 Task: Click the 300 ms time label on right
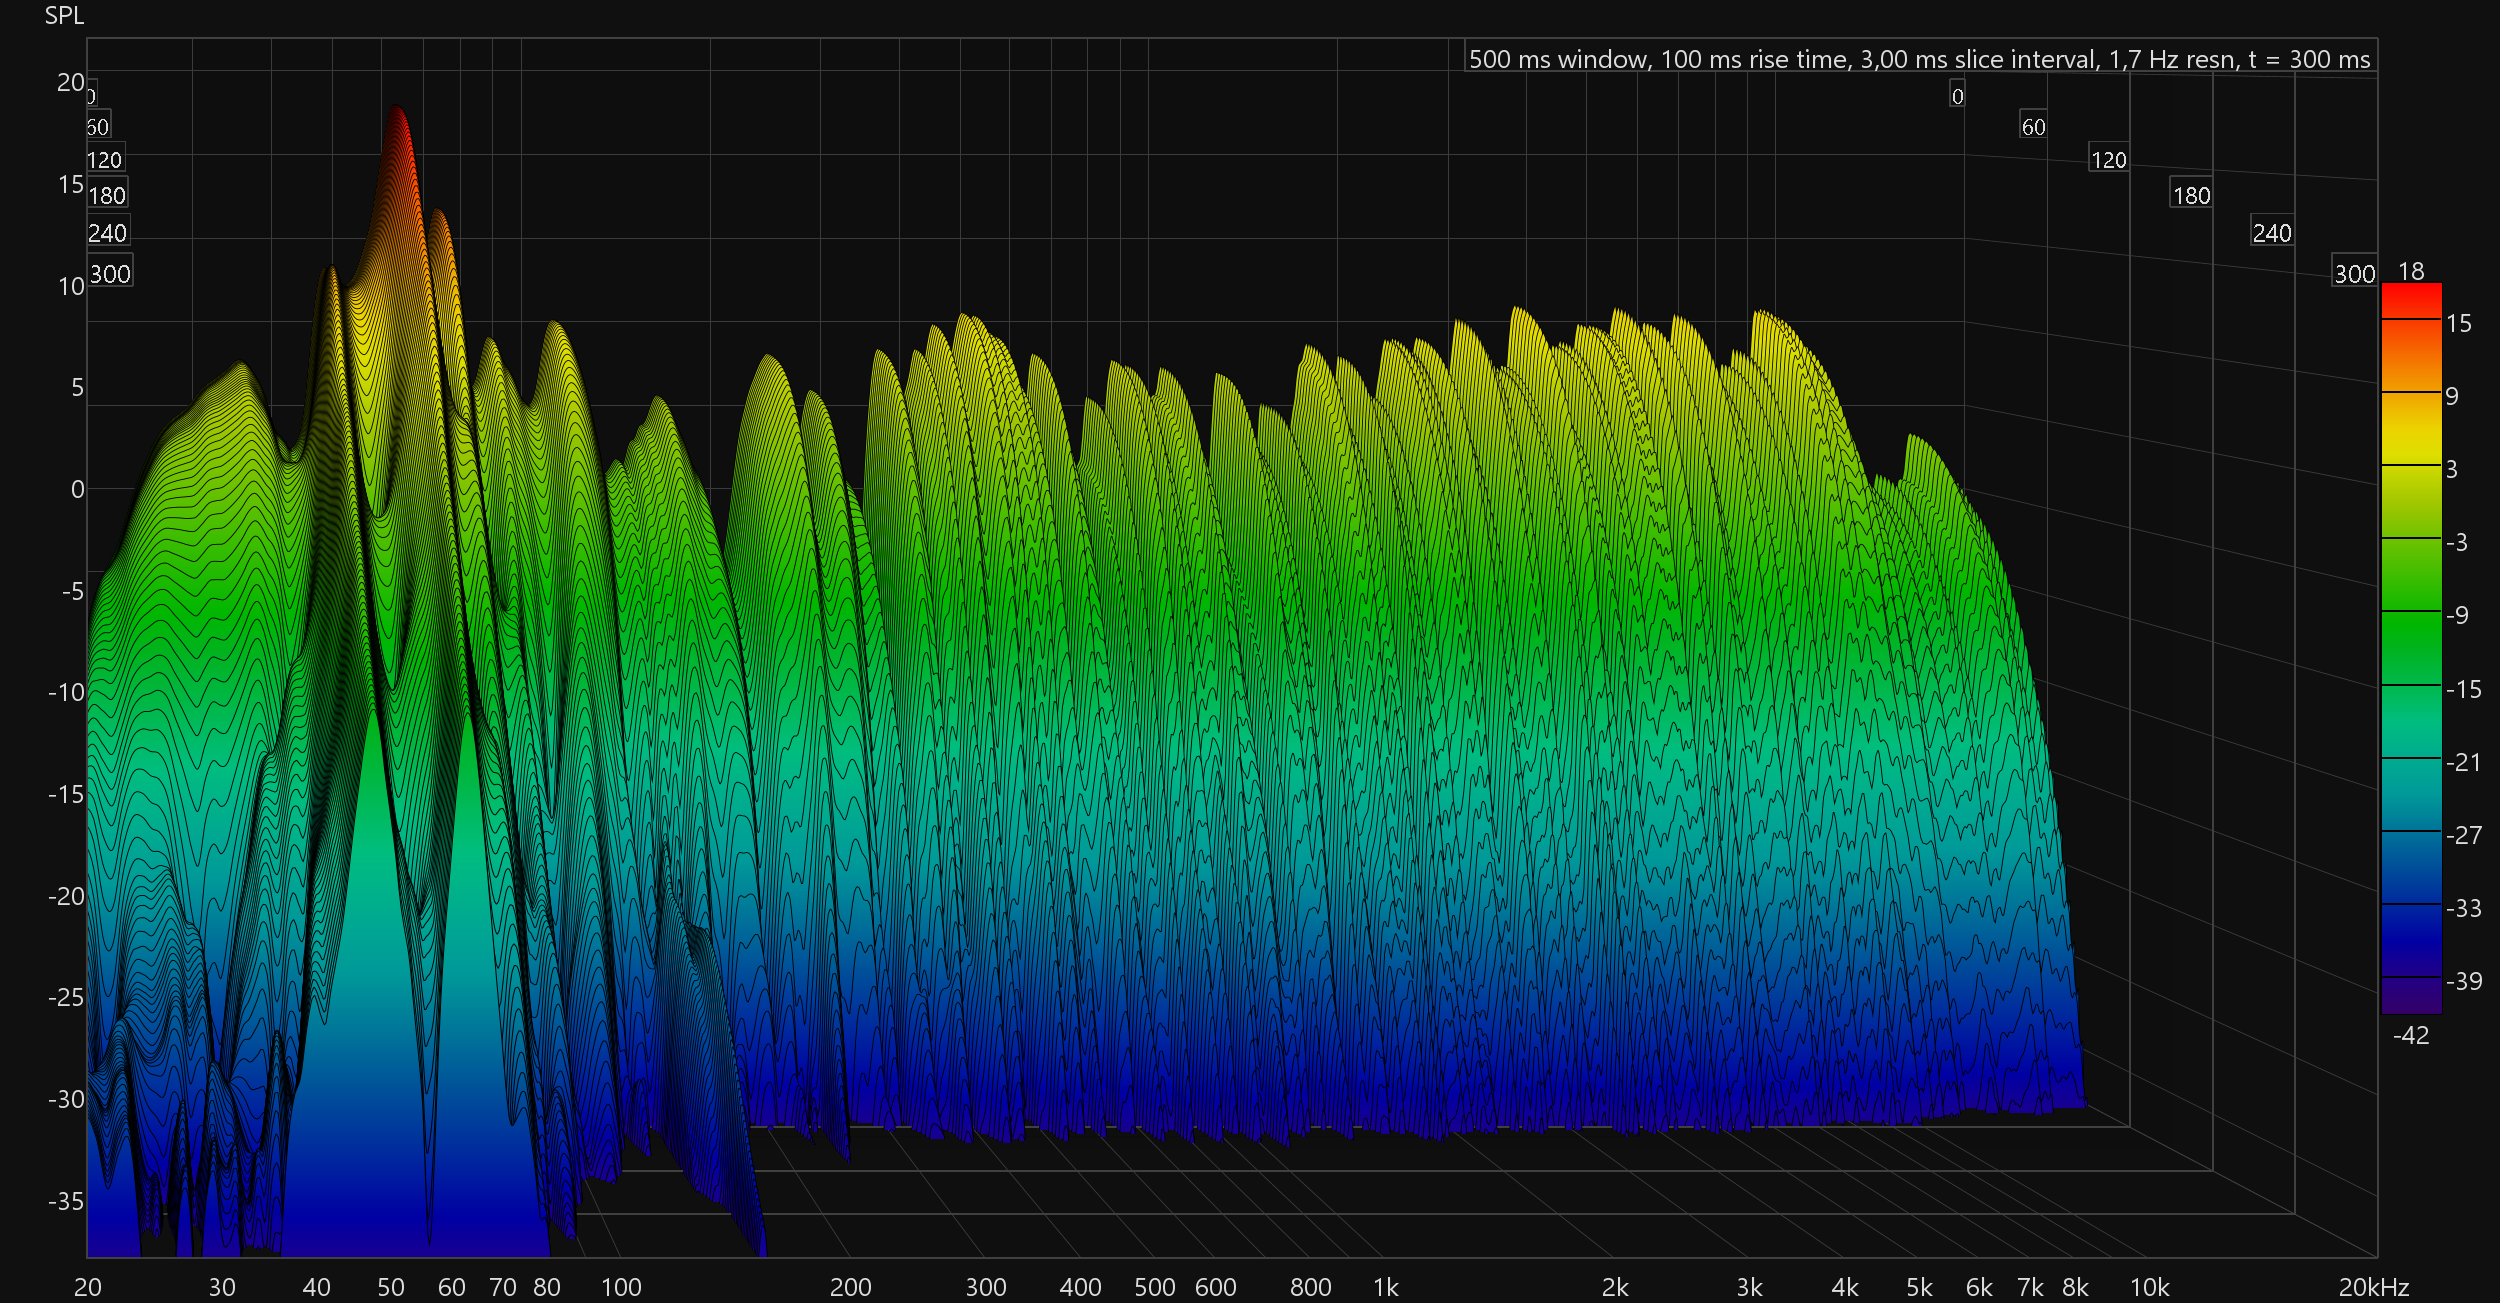click(2355, 274)
